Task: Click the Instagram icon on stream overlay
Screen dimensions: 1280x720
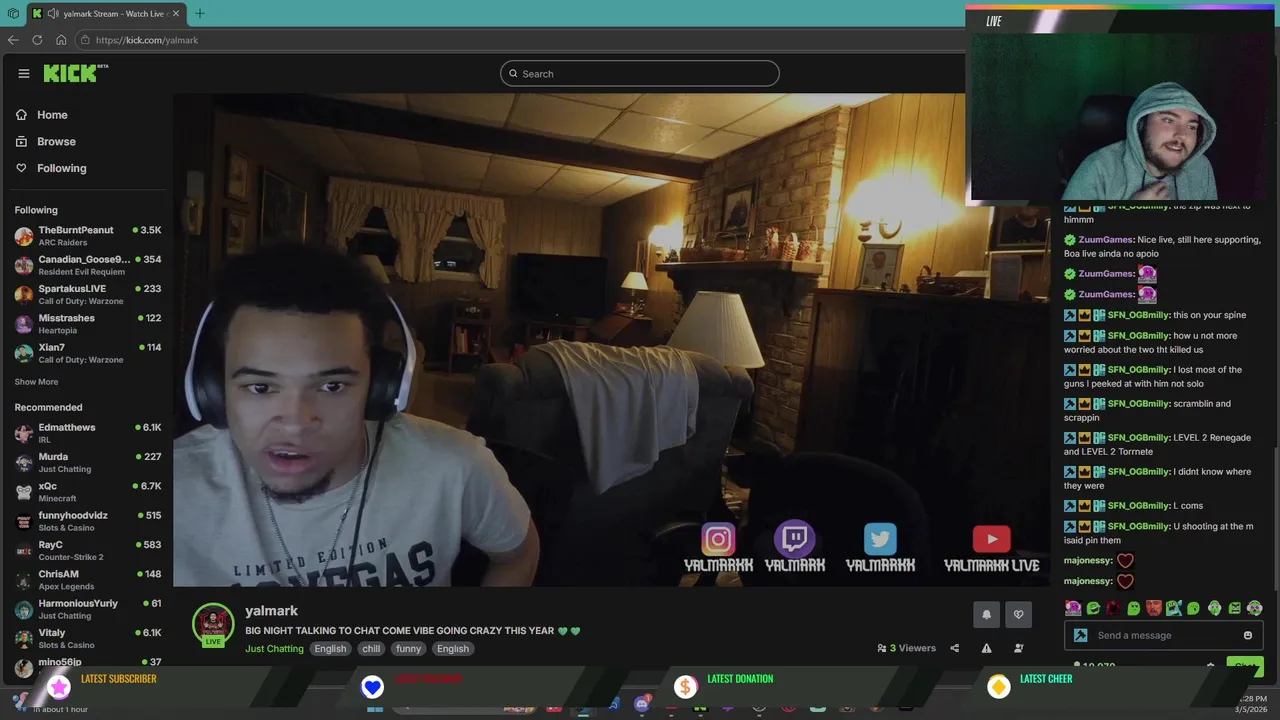Action: [718, 540]
